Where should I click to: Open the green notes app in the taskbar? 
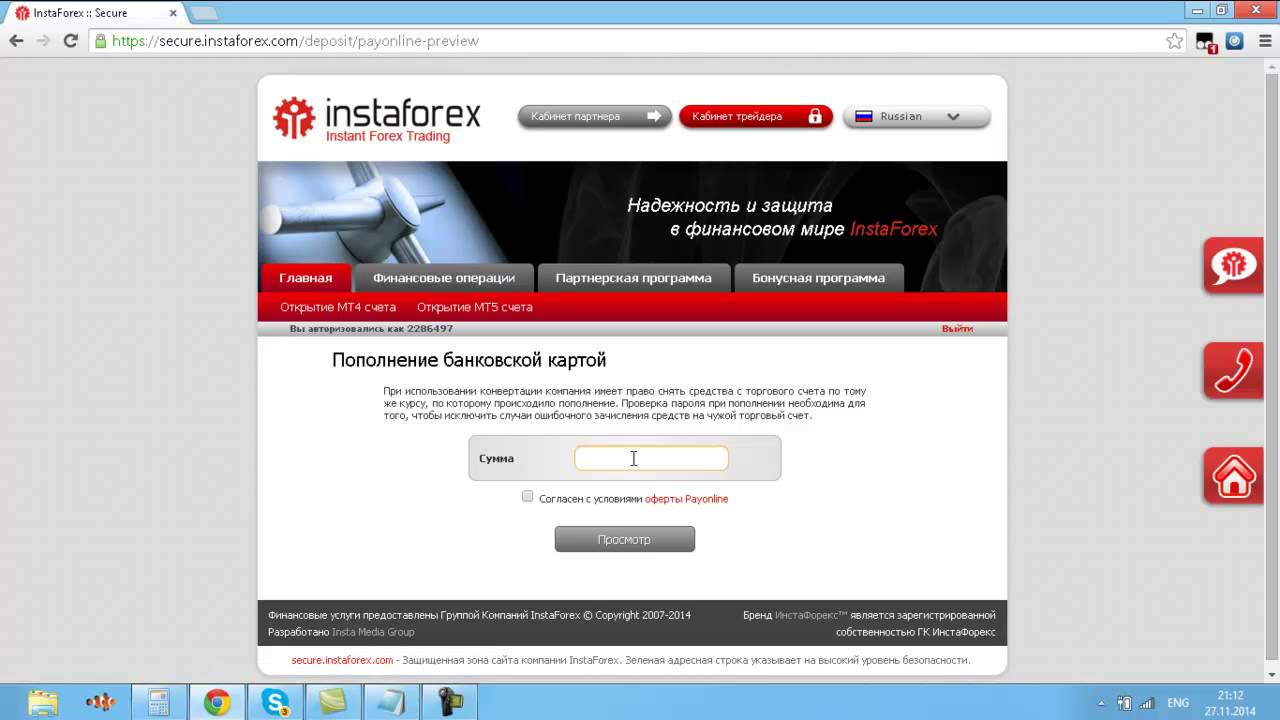(333, 703)
